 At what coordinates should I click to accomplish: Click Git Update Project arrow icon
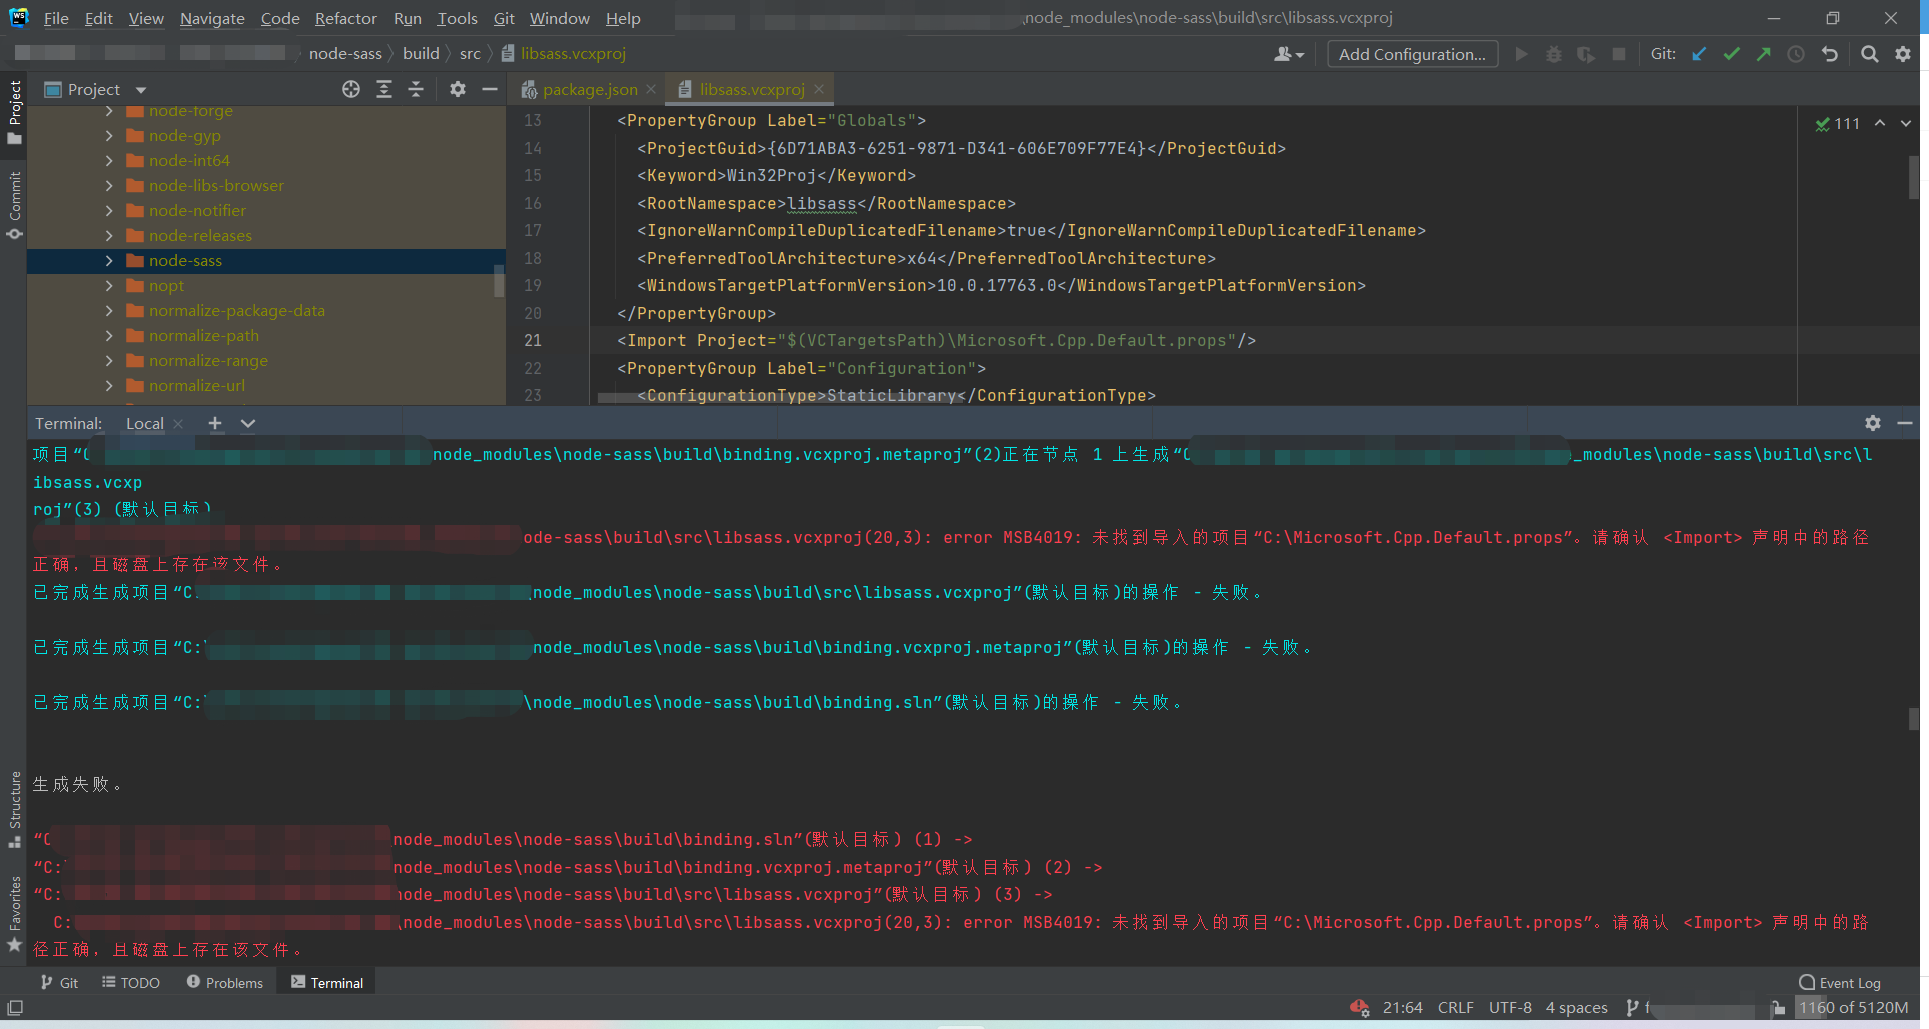click(1699, 54)
